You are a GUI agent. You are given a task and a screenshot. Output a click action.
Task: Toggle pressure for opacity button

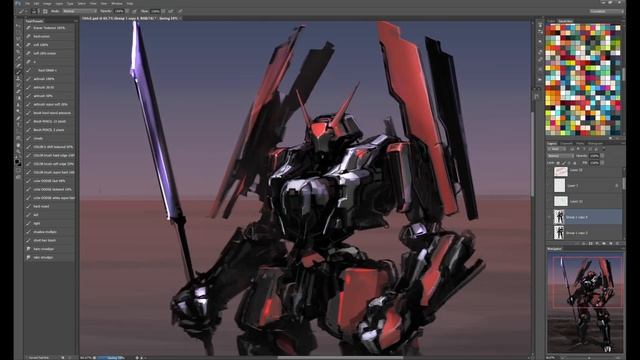point(134,11)
